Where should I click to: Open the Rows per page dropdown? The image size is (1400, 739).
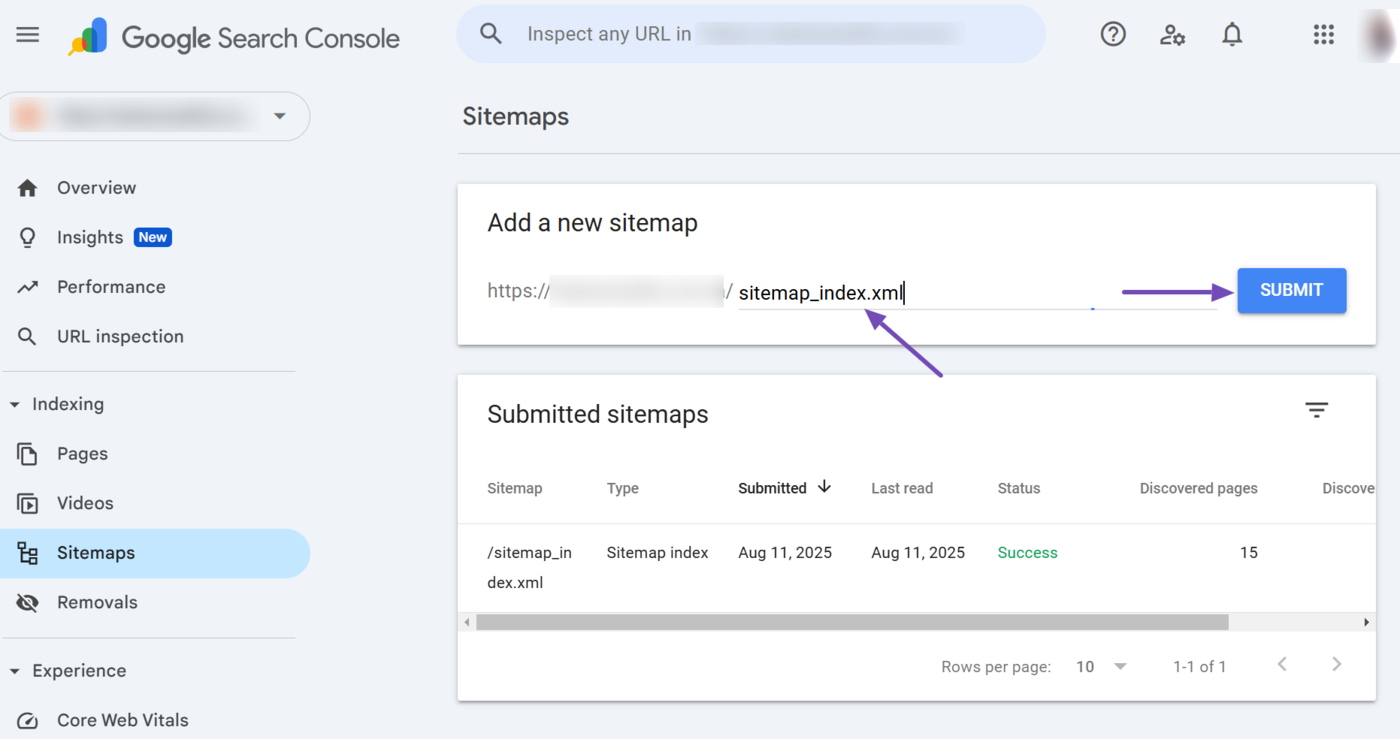(1101, 666)
